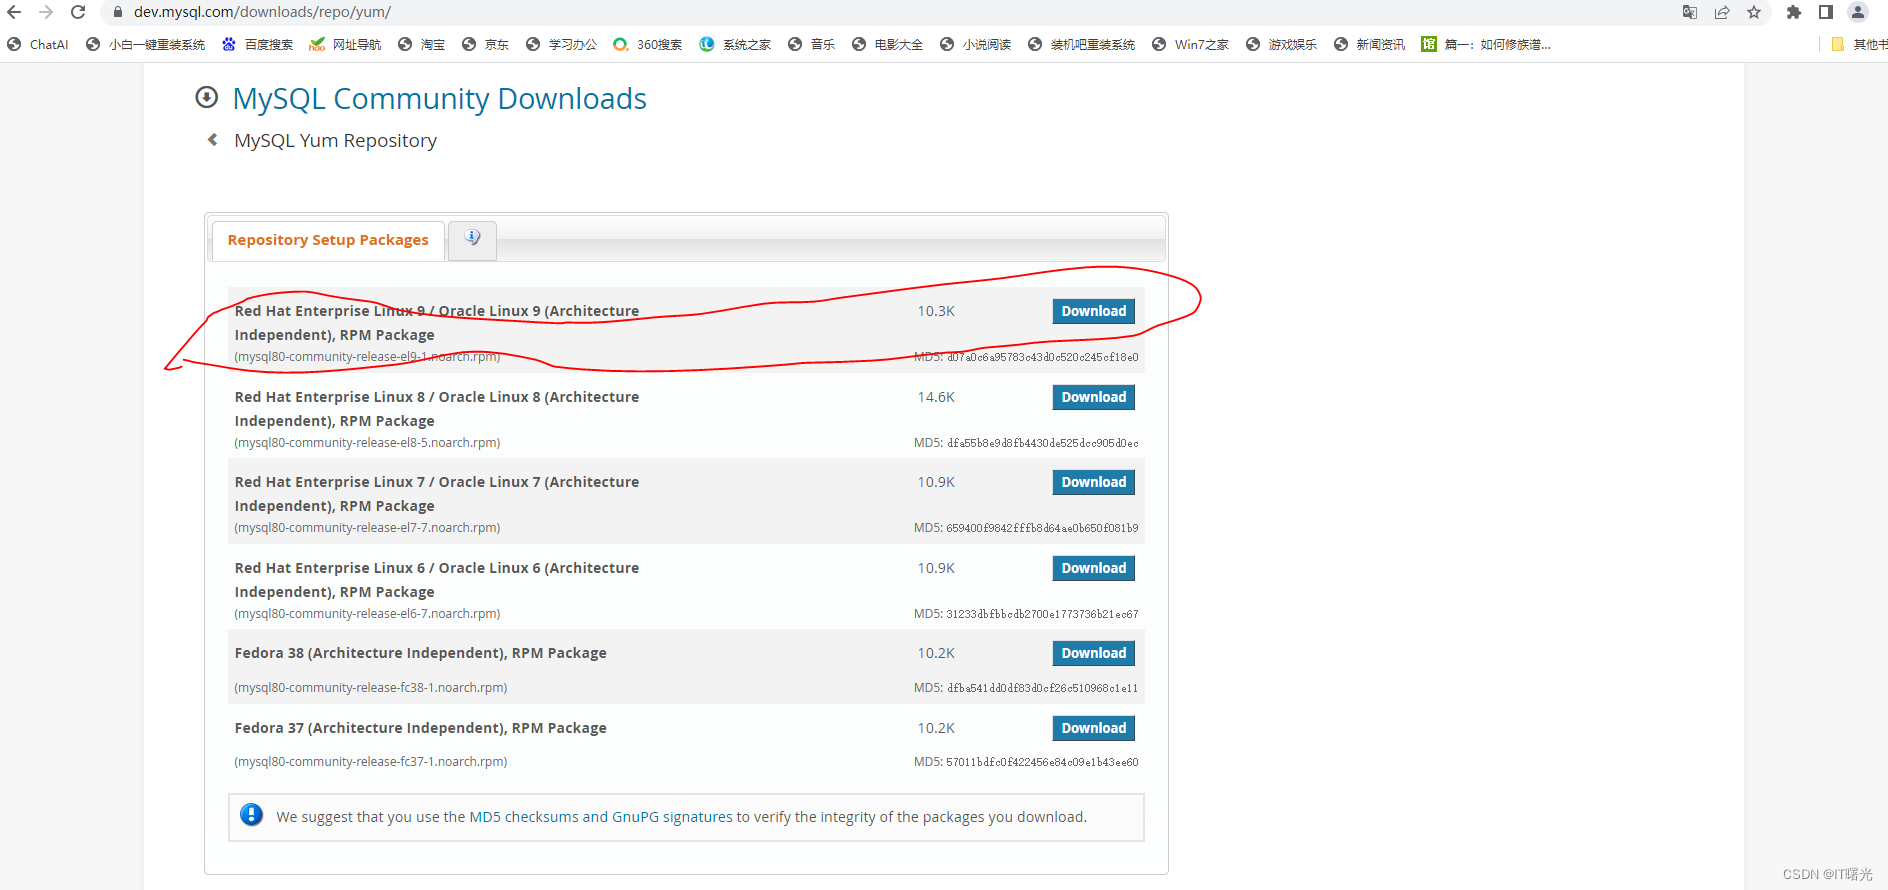Reload the page with refresh icon
The image size is (1888, 890).
78,12
